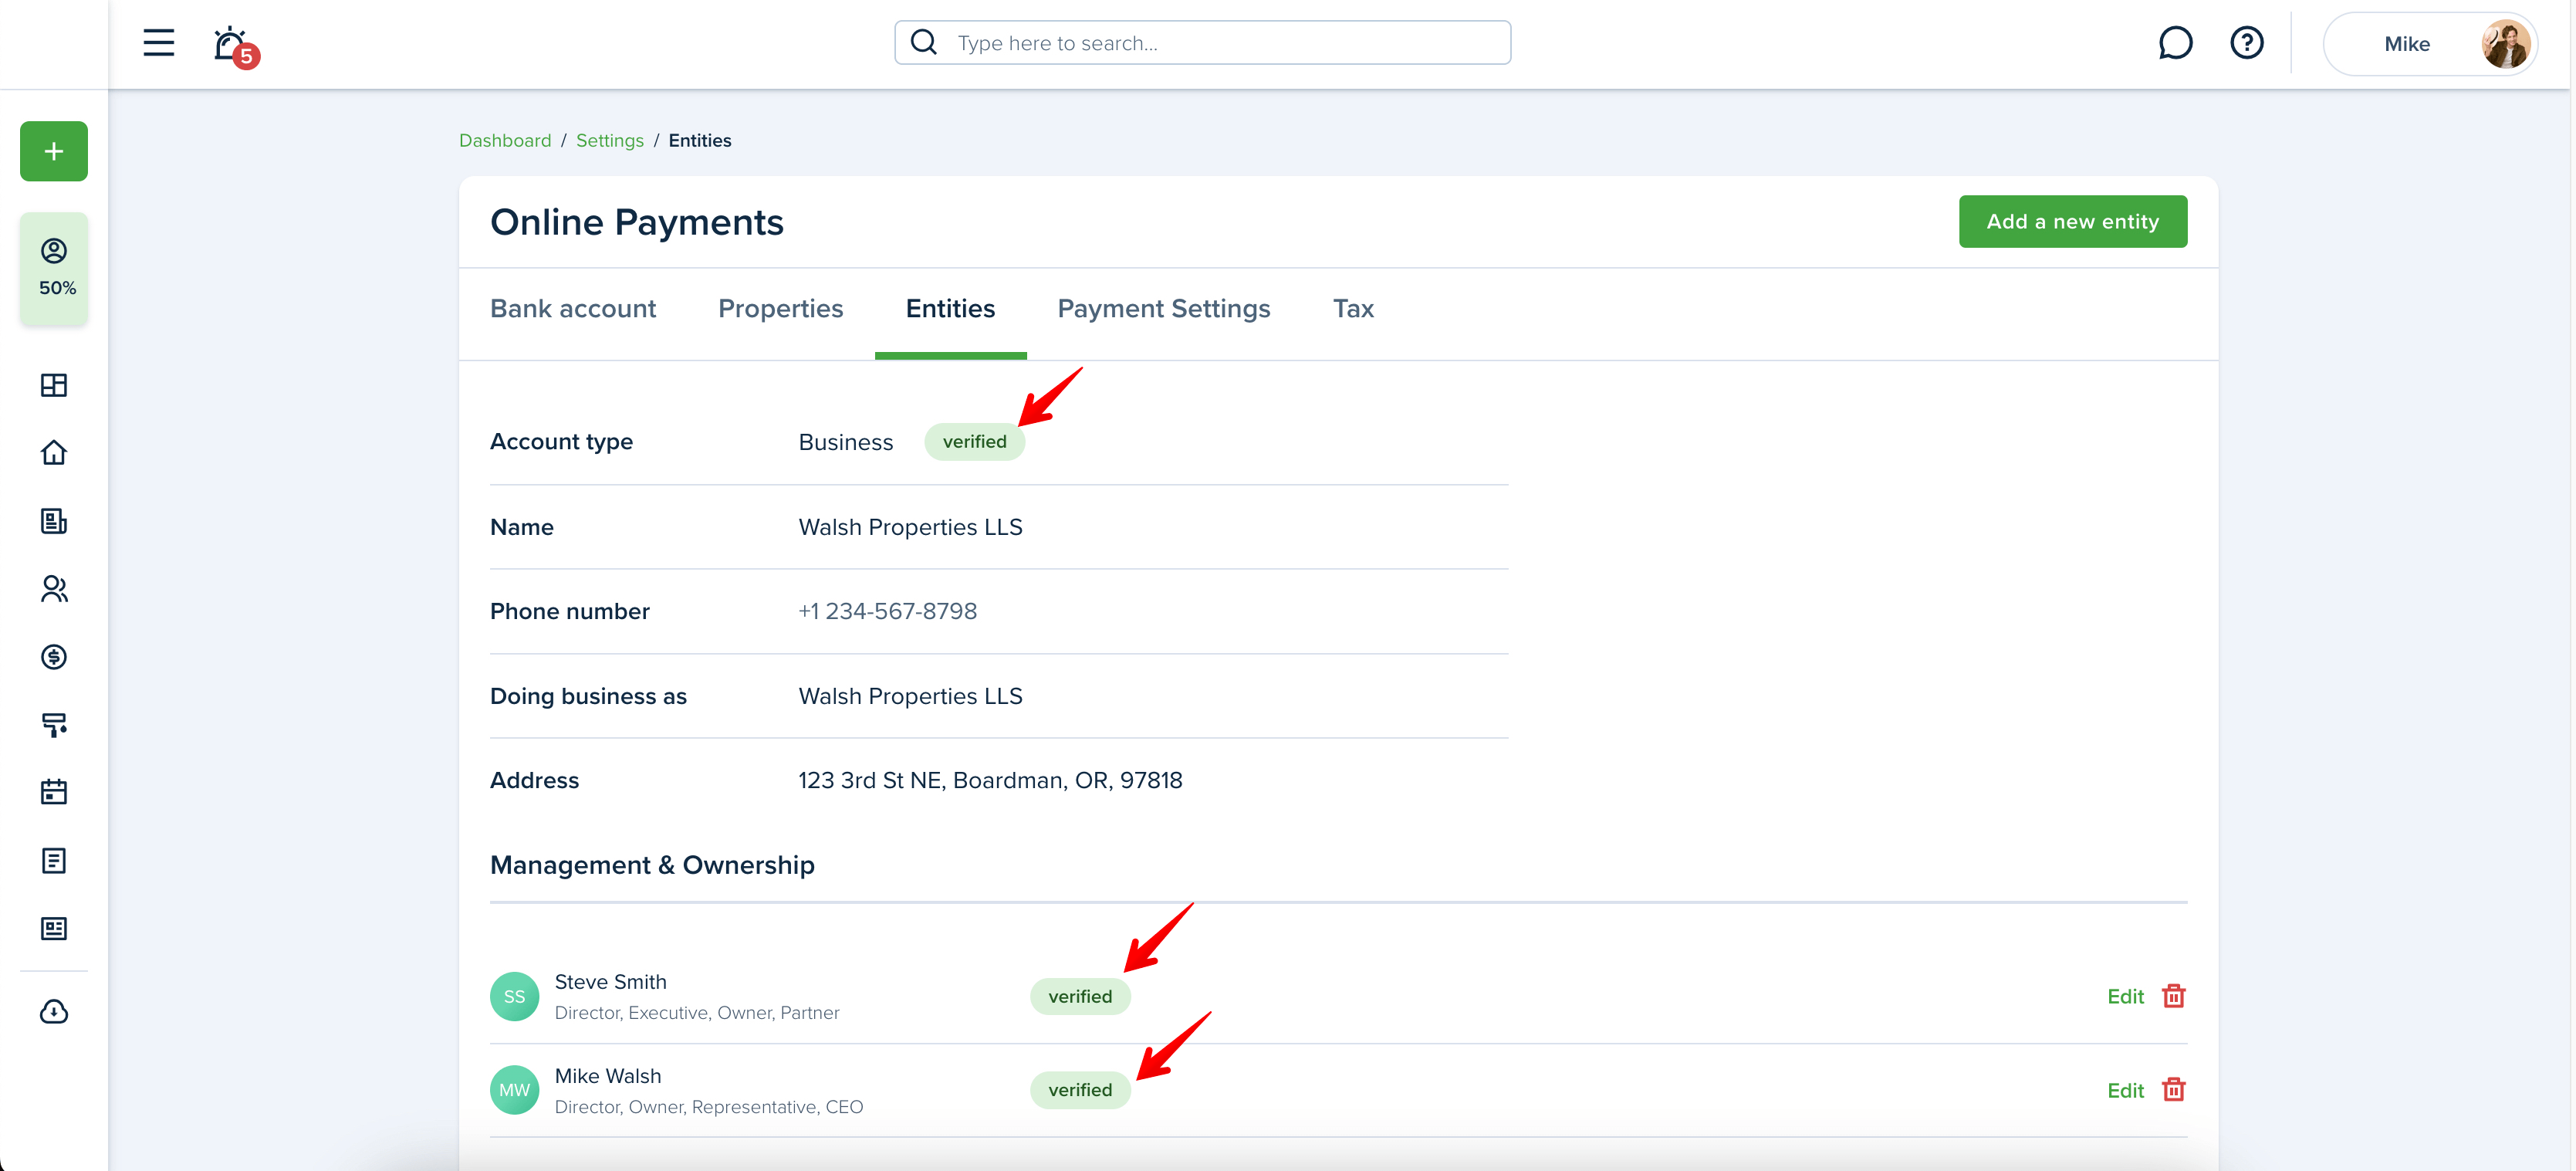Switch to the Properties tab

[781, 309]
